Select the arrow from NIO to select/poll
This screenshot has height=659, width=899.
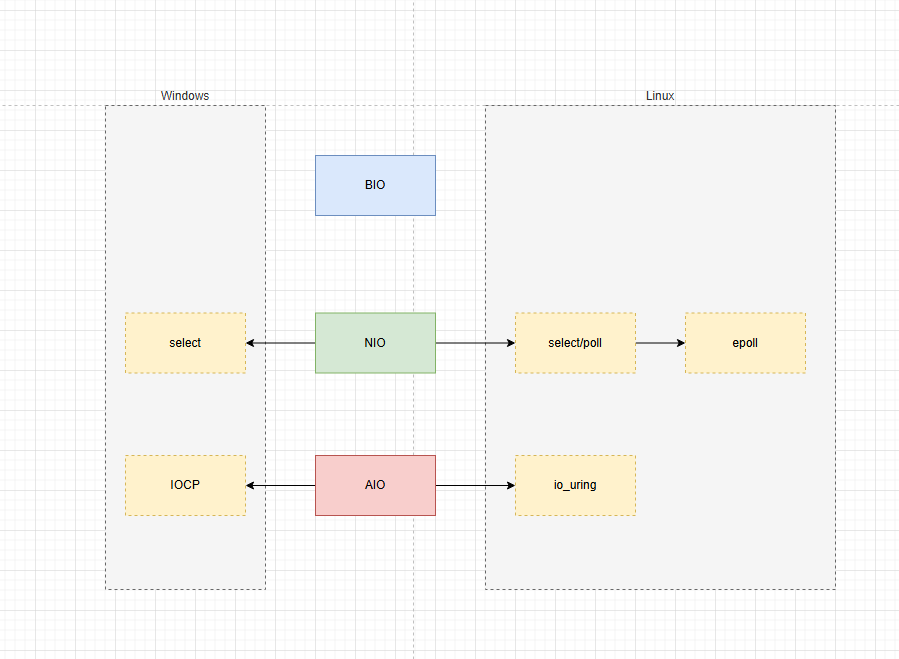(x=475, y=343)
